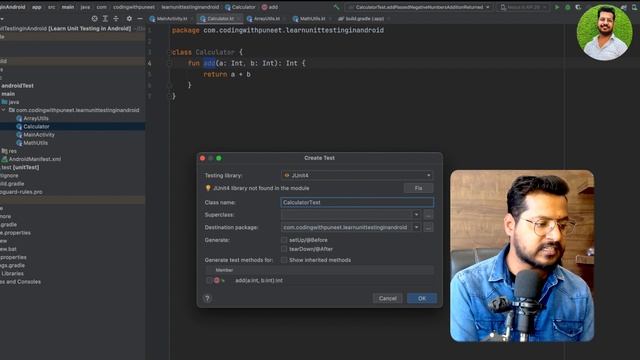640x360 pixels.
Task: Tick the add(a:Int, b:Int) member checkbox
Action: [209, 280]
